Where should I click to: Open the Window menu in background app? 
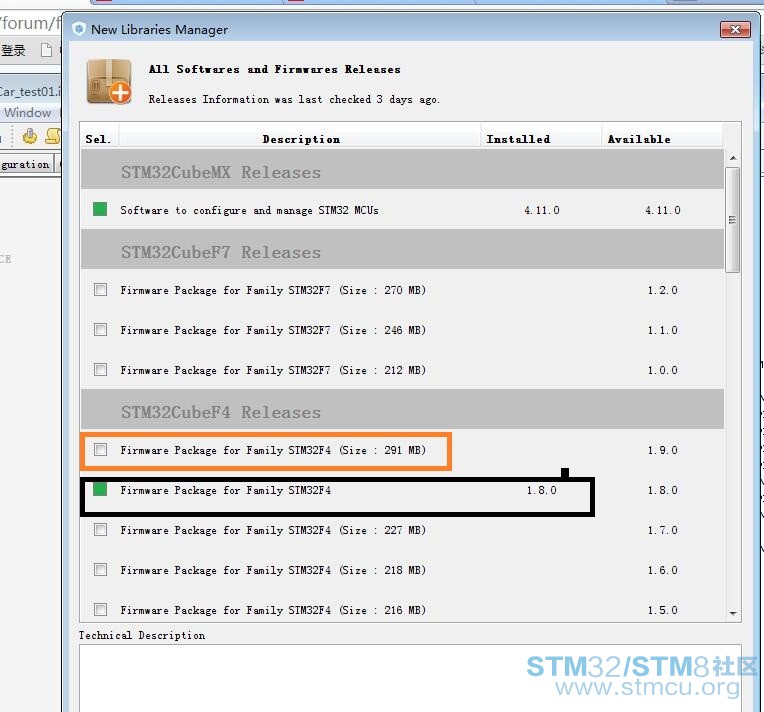28,113
